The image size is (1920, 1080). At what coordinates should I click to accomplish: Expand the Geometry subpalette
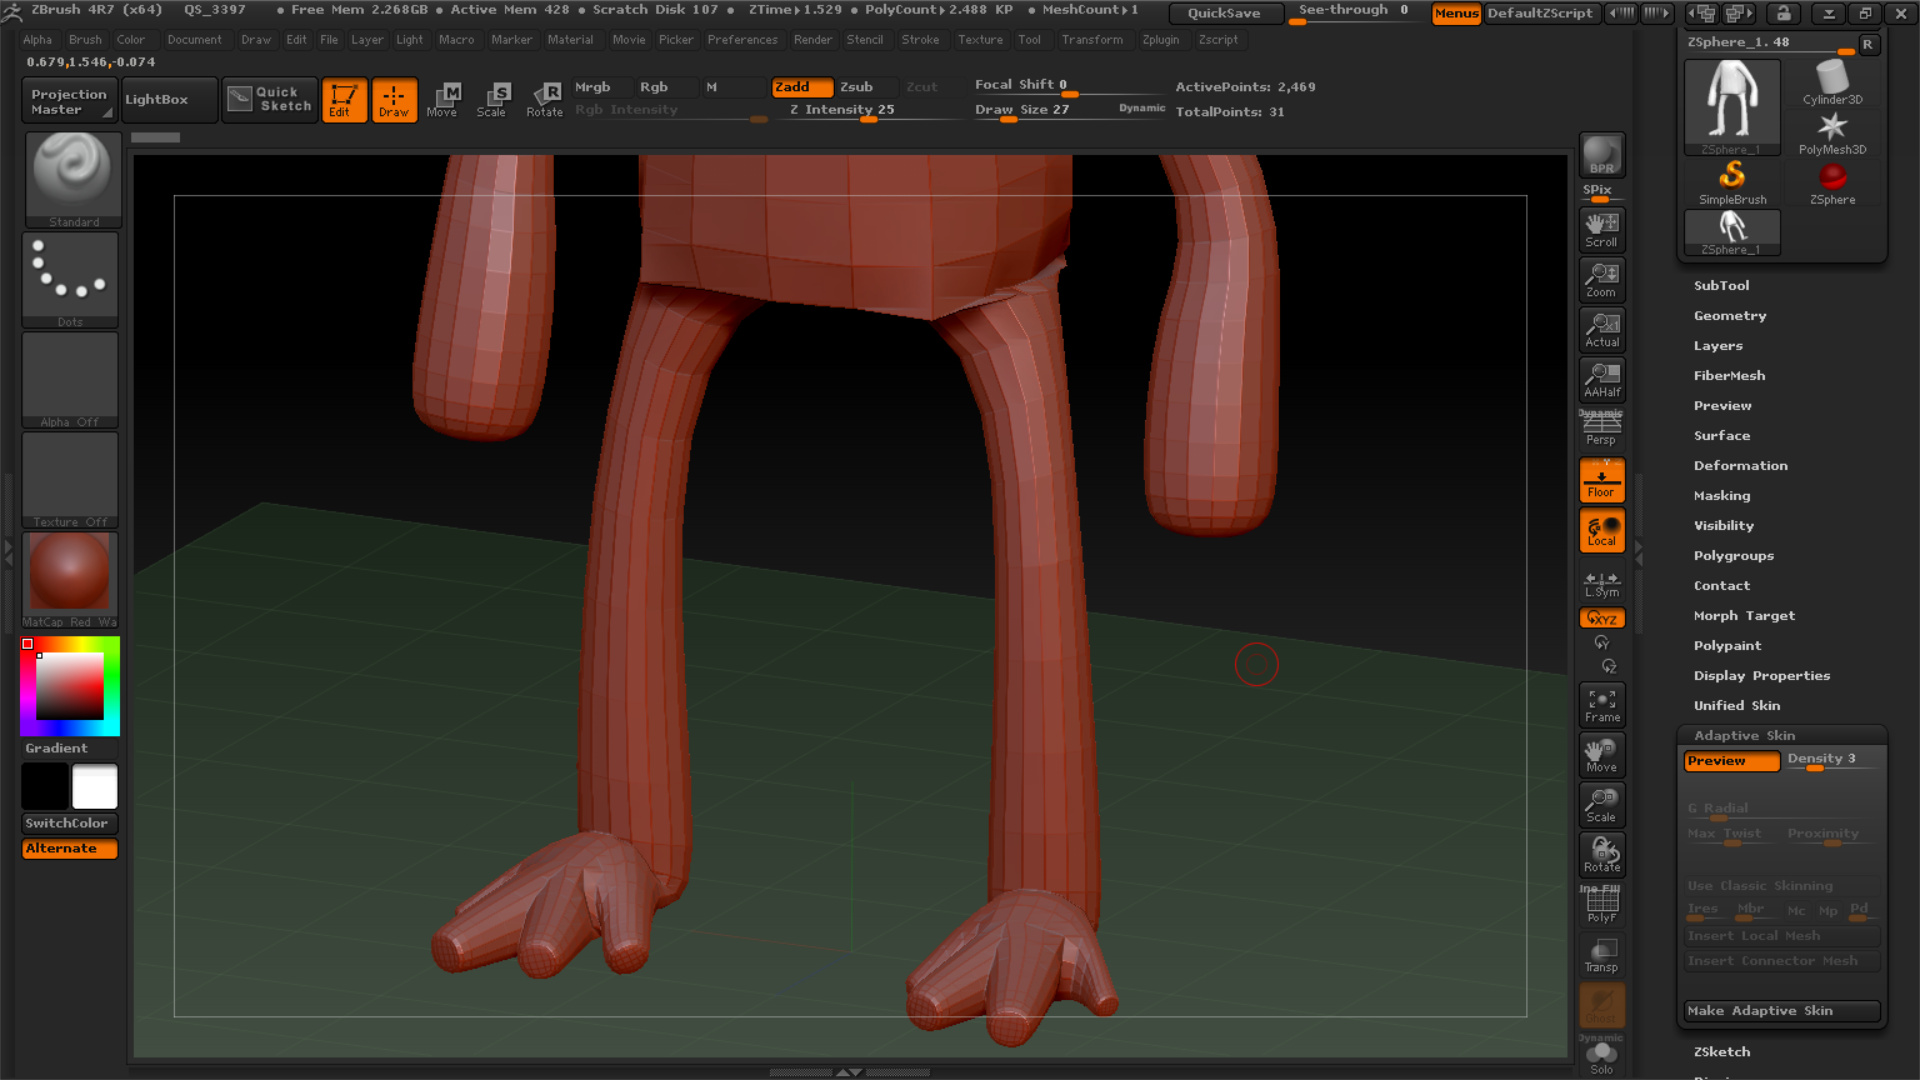pyautogui.click(x=1730, y=315)
